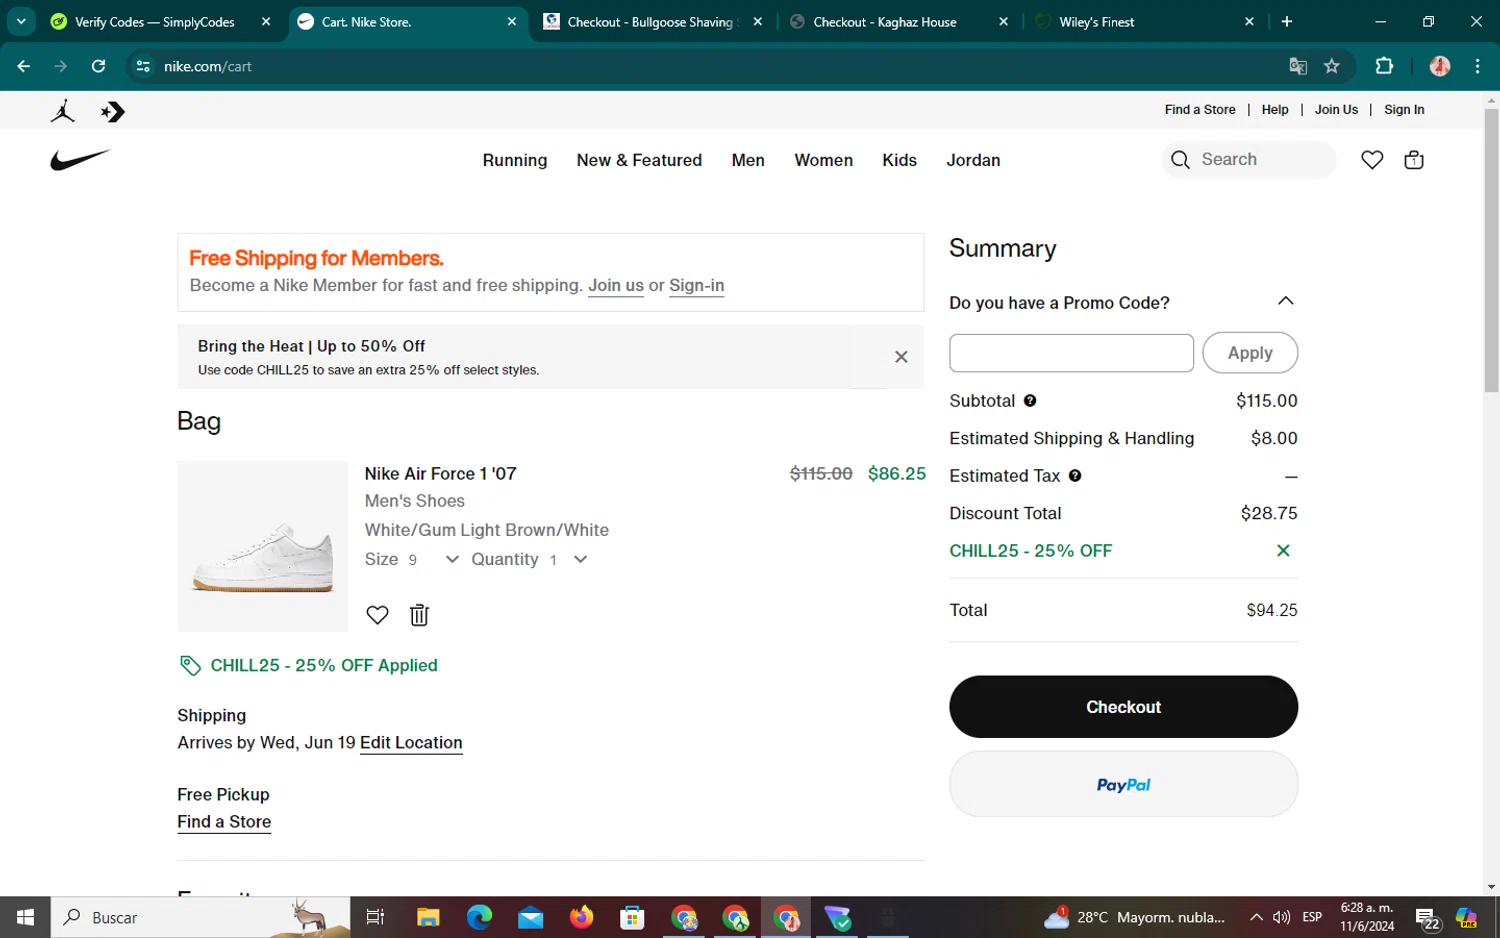Open the Quantity 1 dropdown
This screenshot has height=938, width=1500.
coord(529,560)
